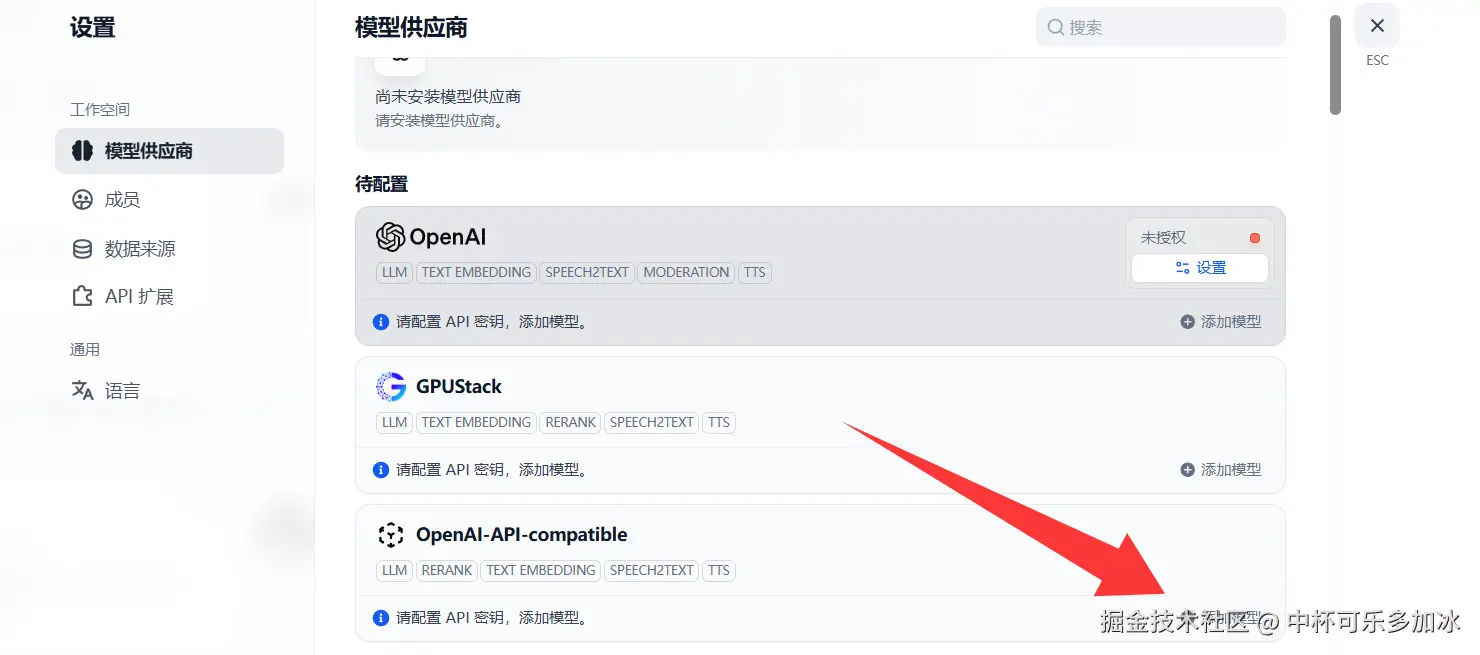Click the OpenAI logo icon
The height and width of the screenshot is (655, 1480).
point(390,237)
